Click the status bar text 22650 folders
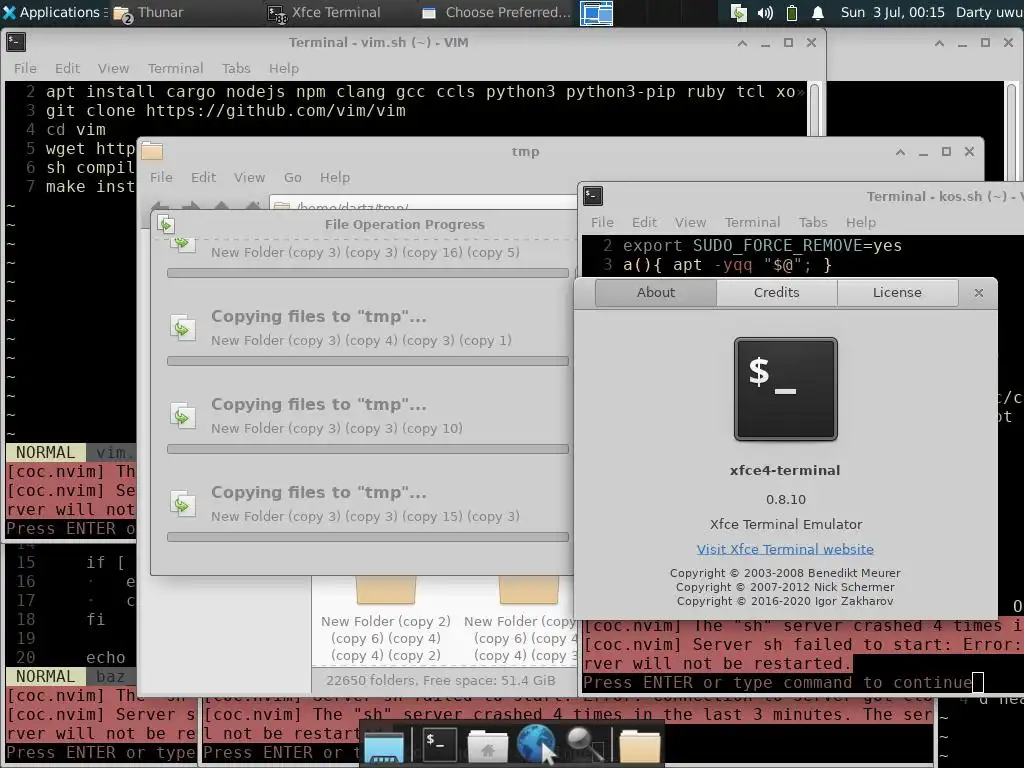This screenshot has width=1024, height=768. click(x=440, y=680)
